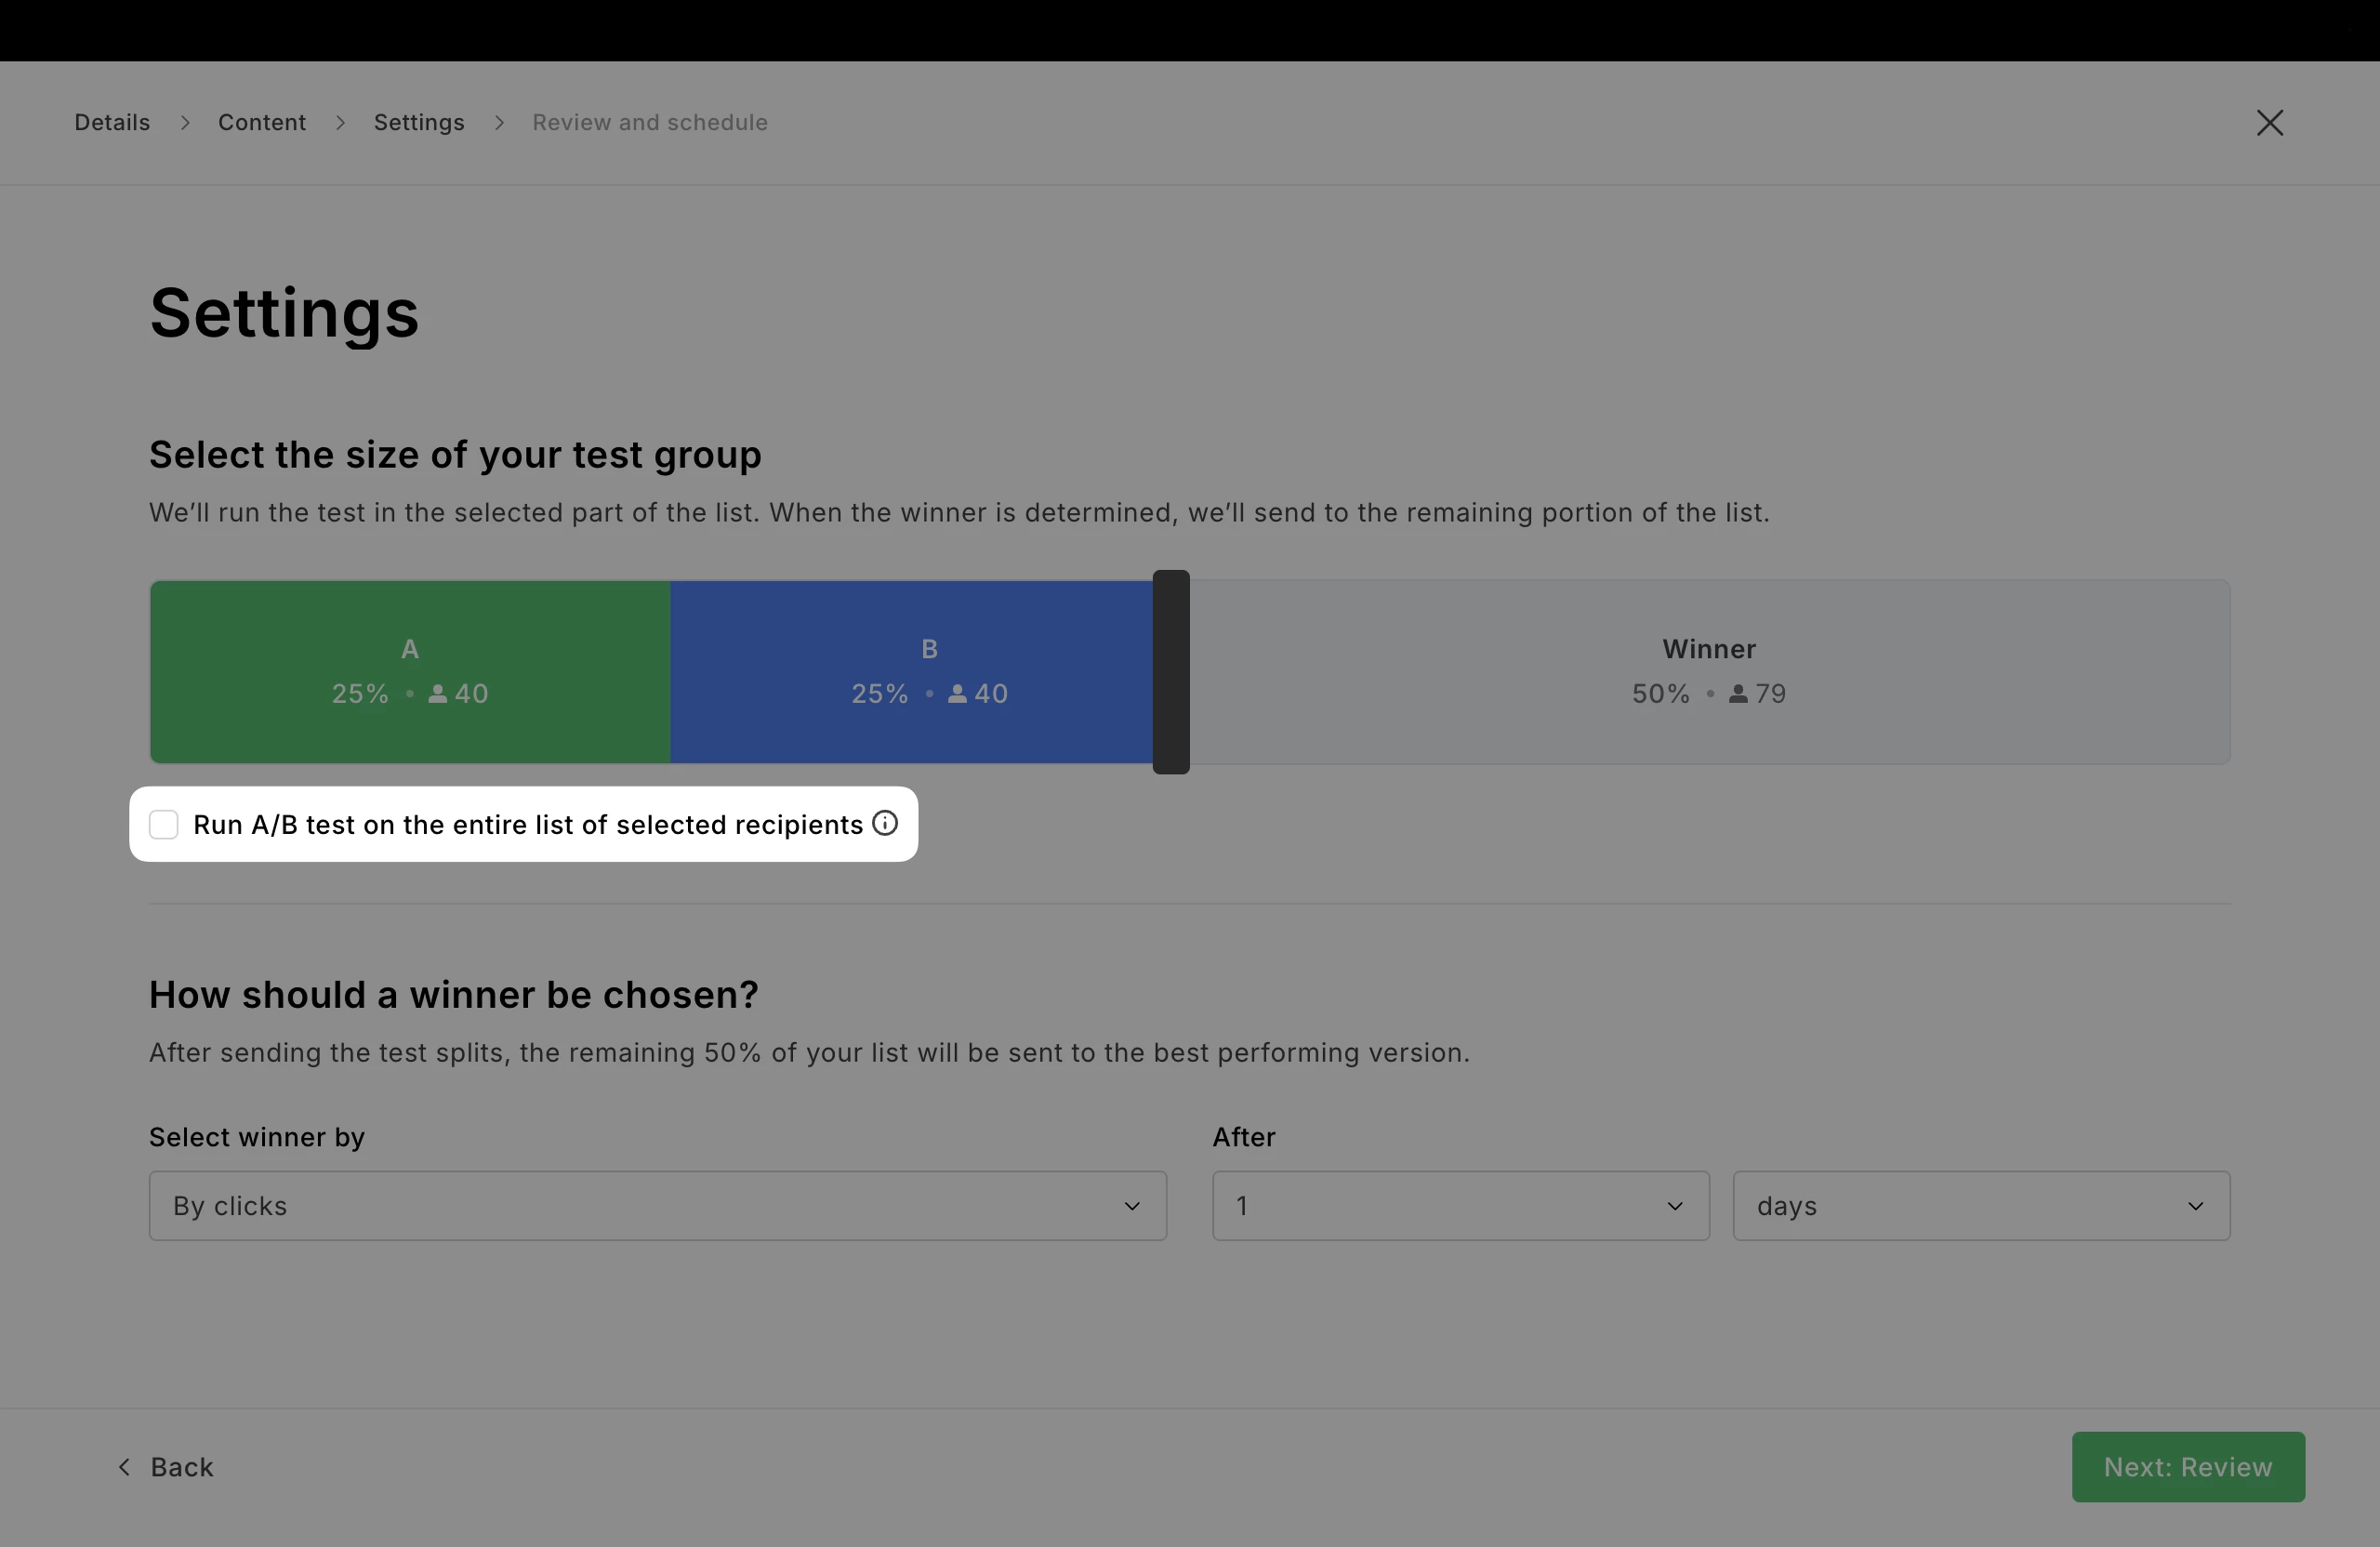Screen dimensions: 2380x1547
Task: Click the info icon next to A/B test option
Action: [x=885, y=823]
